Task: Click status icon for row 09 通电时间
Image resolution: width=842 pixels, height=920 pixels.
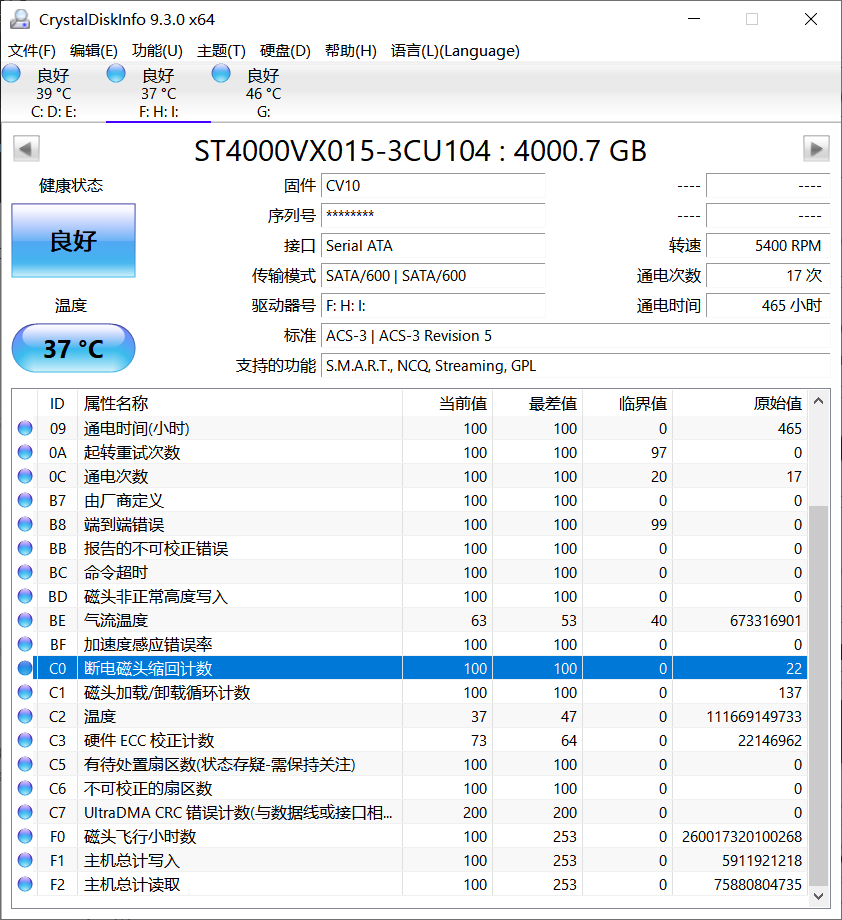Action: (25, 428)
